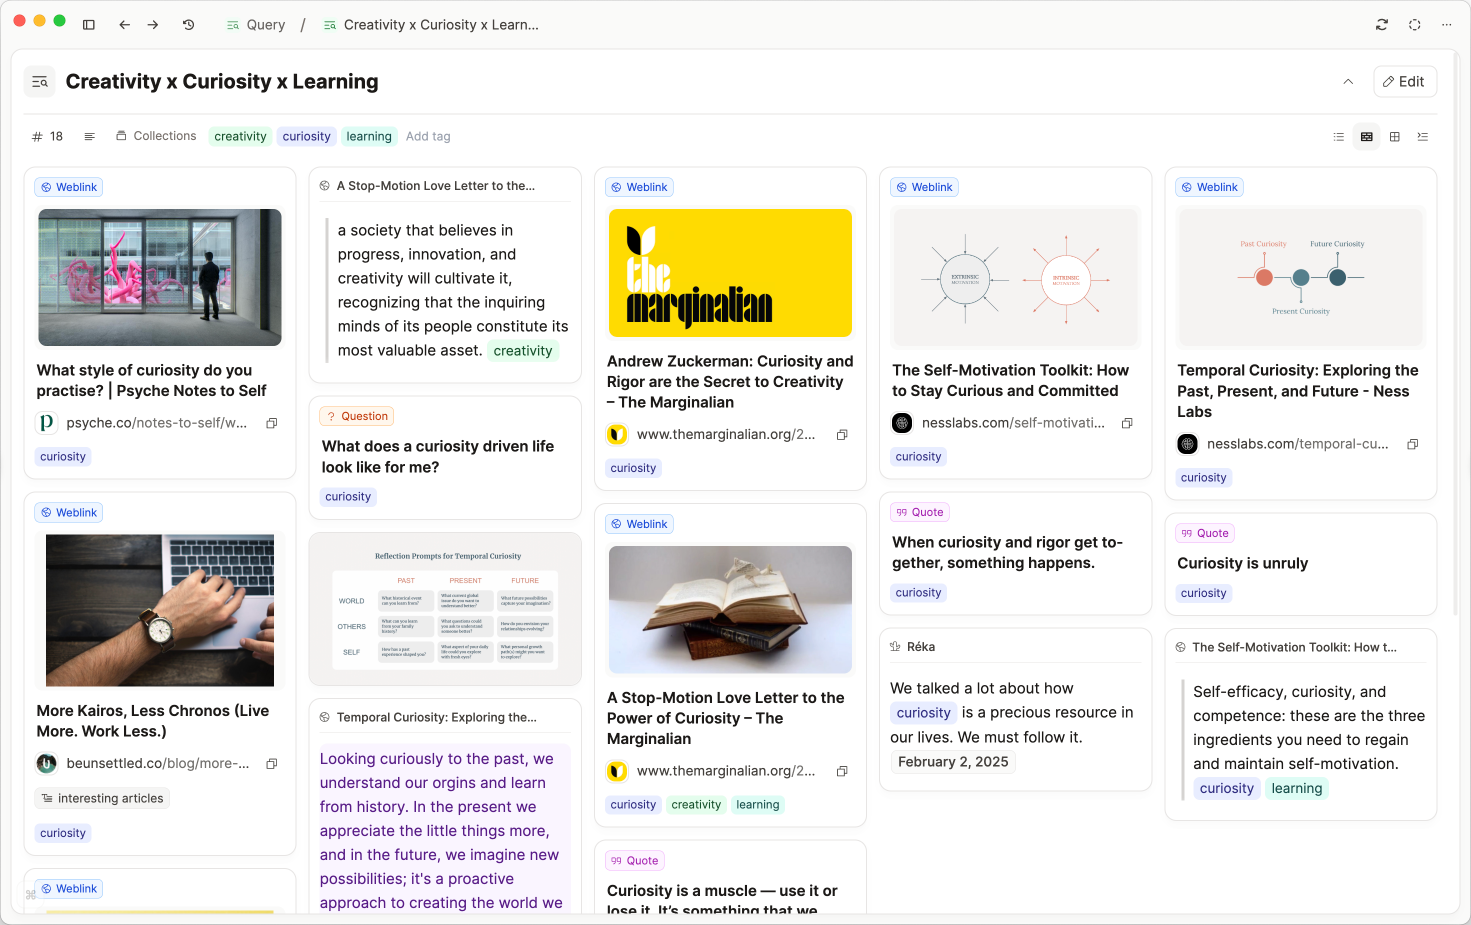
Task: Switch to table grid view
Action: click(1395, 137)
